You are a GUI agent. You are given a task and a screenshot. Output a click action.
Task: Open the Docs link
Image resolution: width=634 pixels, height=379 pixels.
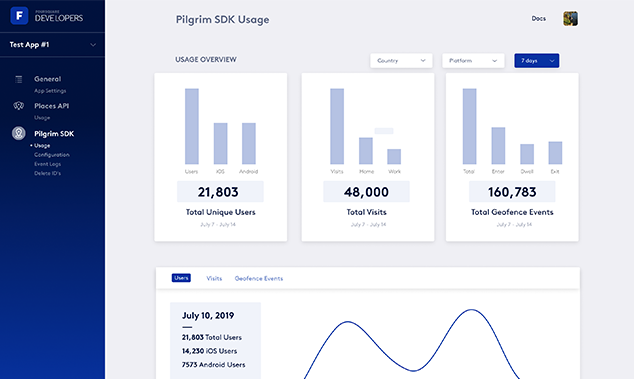[x=539, y=19]
